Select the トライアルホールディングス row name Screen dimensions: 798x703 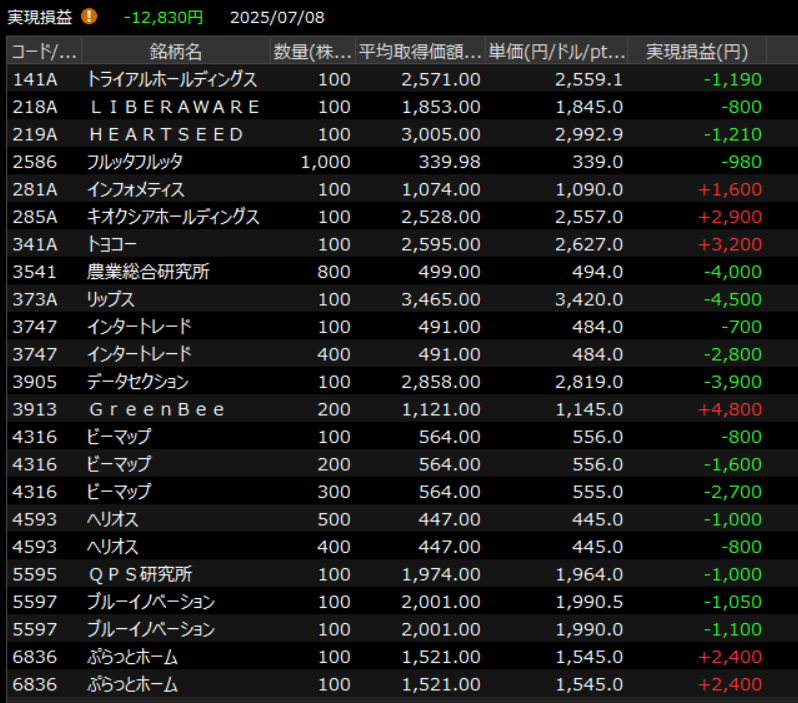[172, 79]
